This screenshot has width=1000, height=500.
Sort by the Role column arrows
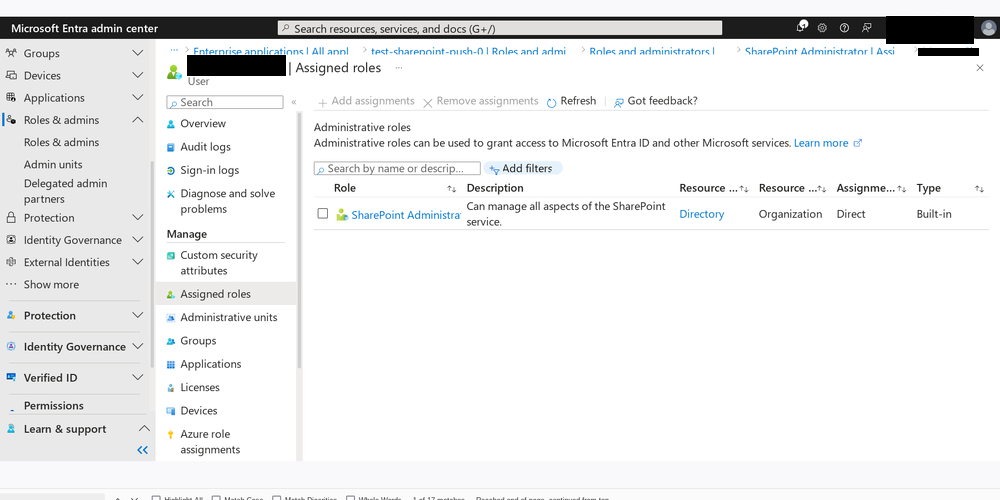452,189
